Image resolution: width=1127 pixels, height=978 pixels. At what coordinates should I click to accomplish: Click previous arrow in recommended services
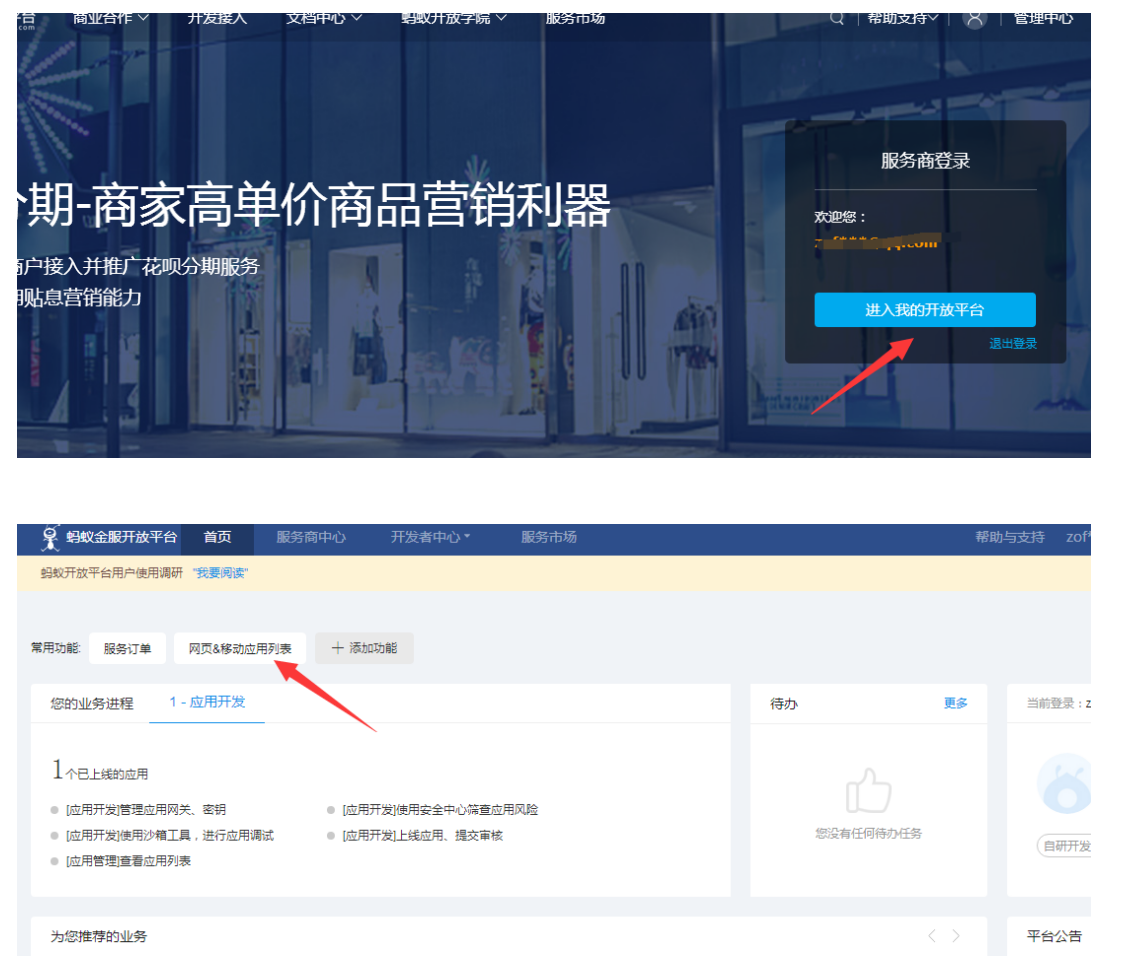(x=932, y=936)
